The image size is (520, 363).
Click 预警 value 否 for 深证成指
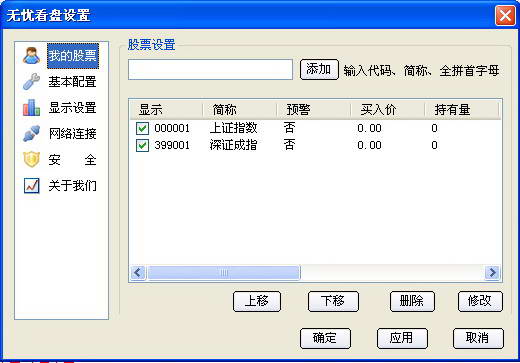coord(289,145)
